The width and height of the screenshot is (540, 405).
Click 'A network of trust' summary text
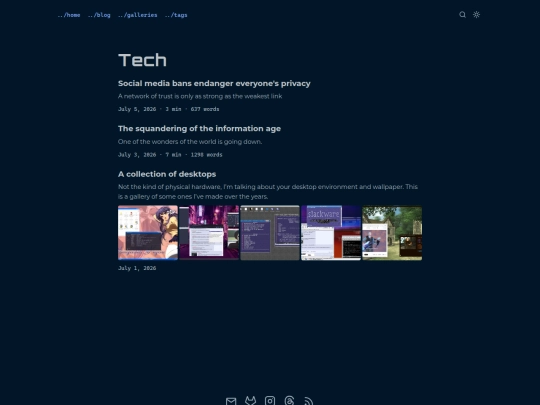pos(200,96)
